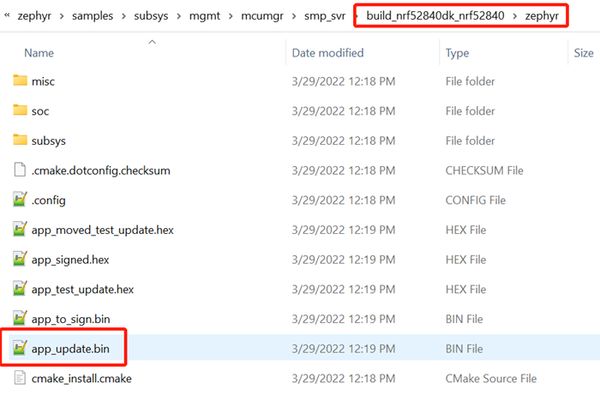The image size is (600, 395).
Task: Navigate to build_nrf52840dk_nrf52840 in address bar
Action: click(435, 16)
